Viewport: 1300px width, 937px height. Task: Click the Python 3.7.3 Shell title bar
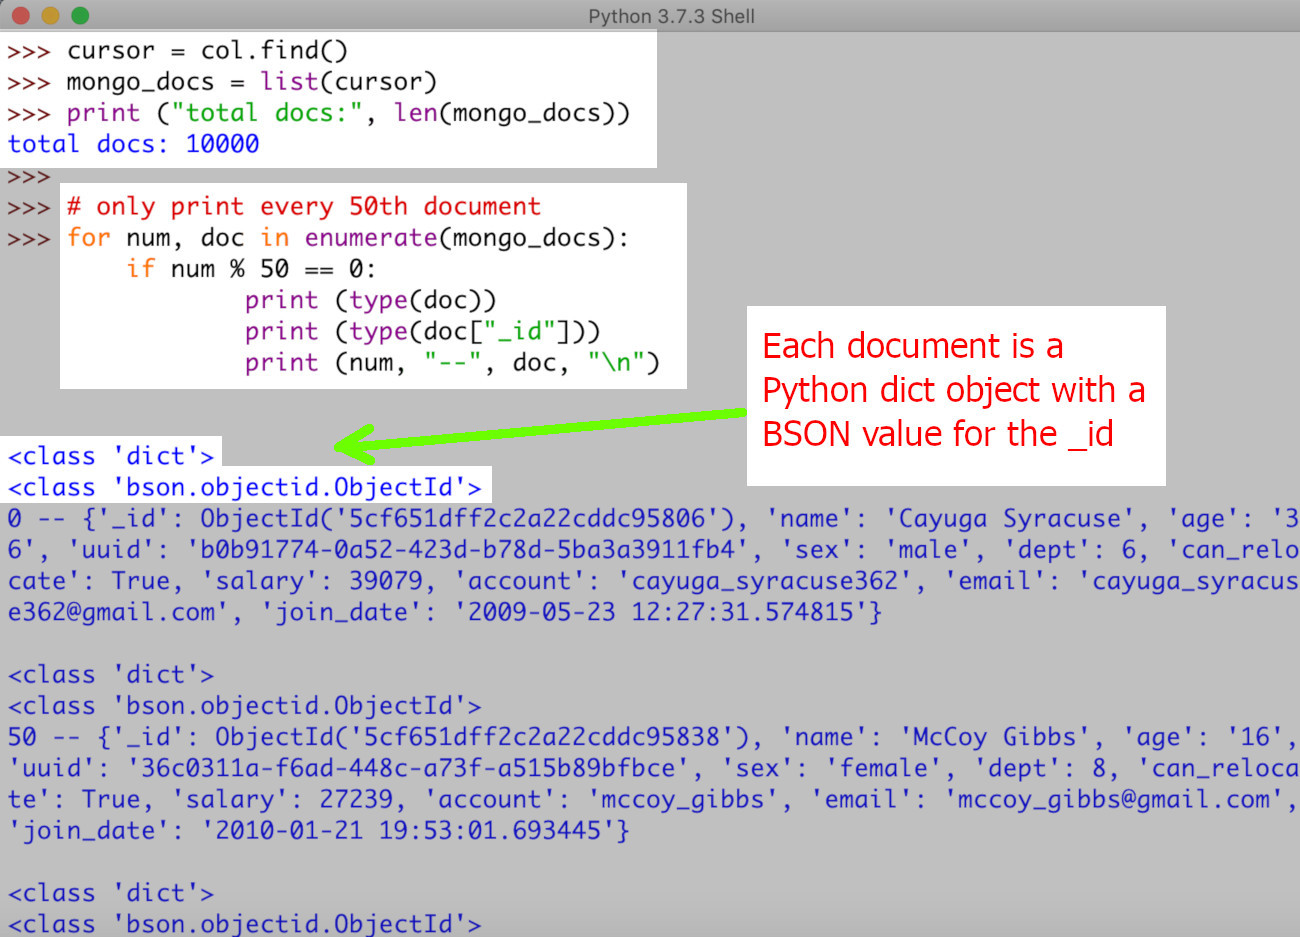(670, 16)
